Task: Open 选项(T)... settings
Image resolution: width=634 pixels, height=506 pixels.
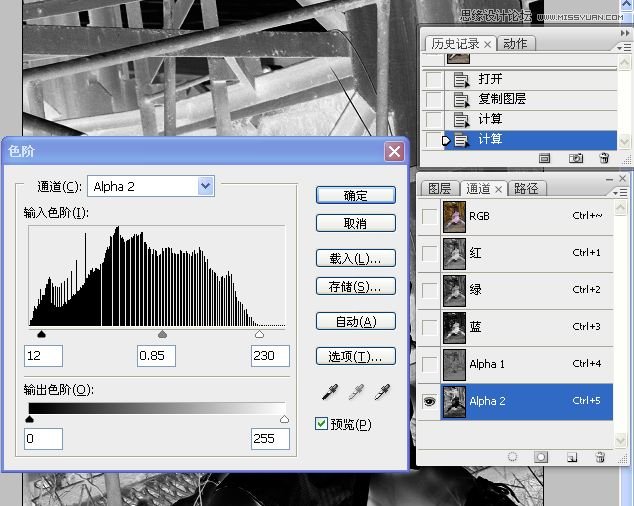Action: point(355,356)
